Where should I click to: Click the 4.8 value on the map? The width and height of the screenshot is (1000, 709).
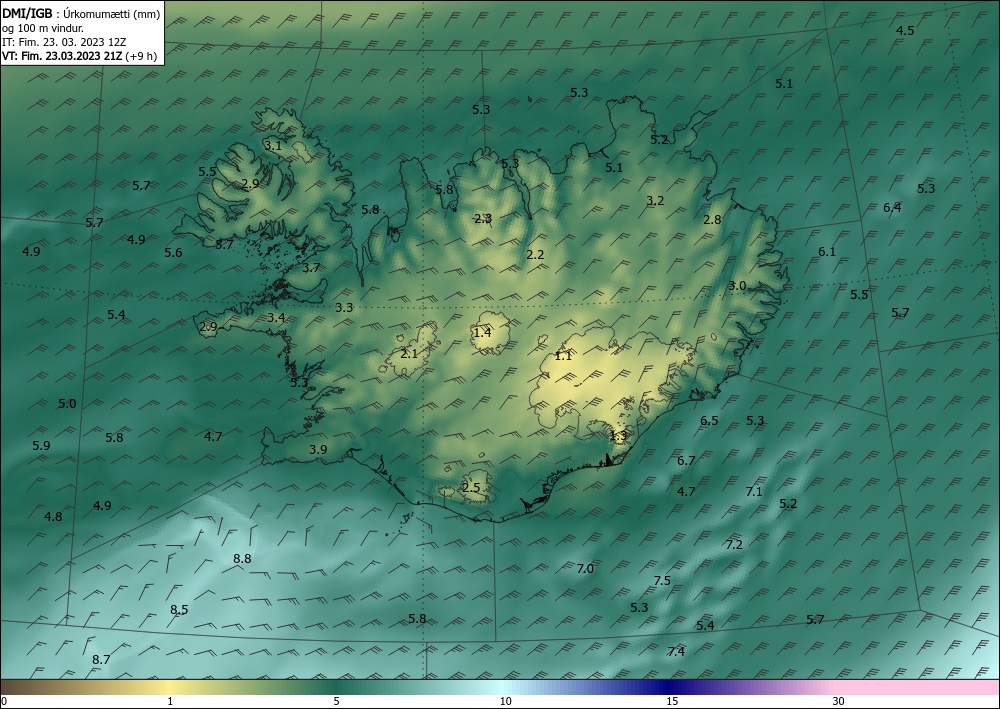tap(54, 516)
